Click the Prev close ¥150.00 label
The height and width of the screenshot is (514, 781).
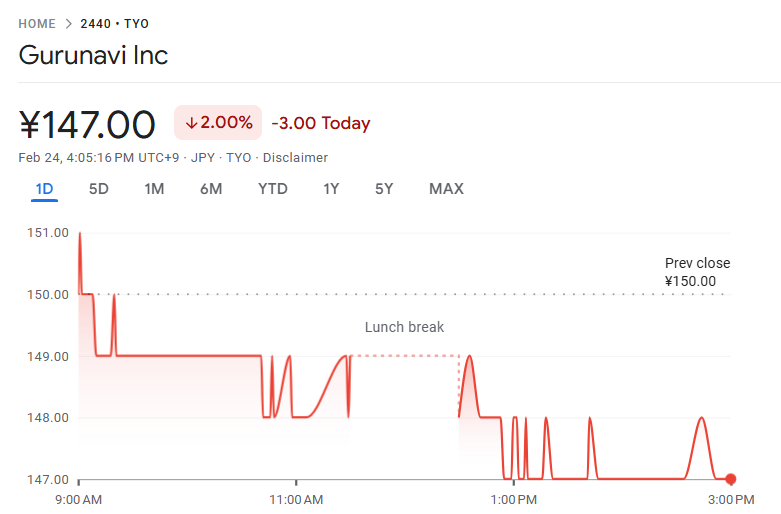coord(697,272)
